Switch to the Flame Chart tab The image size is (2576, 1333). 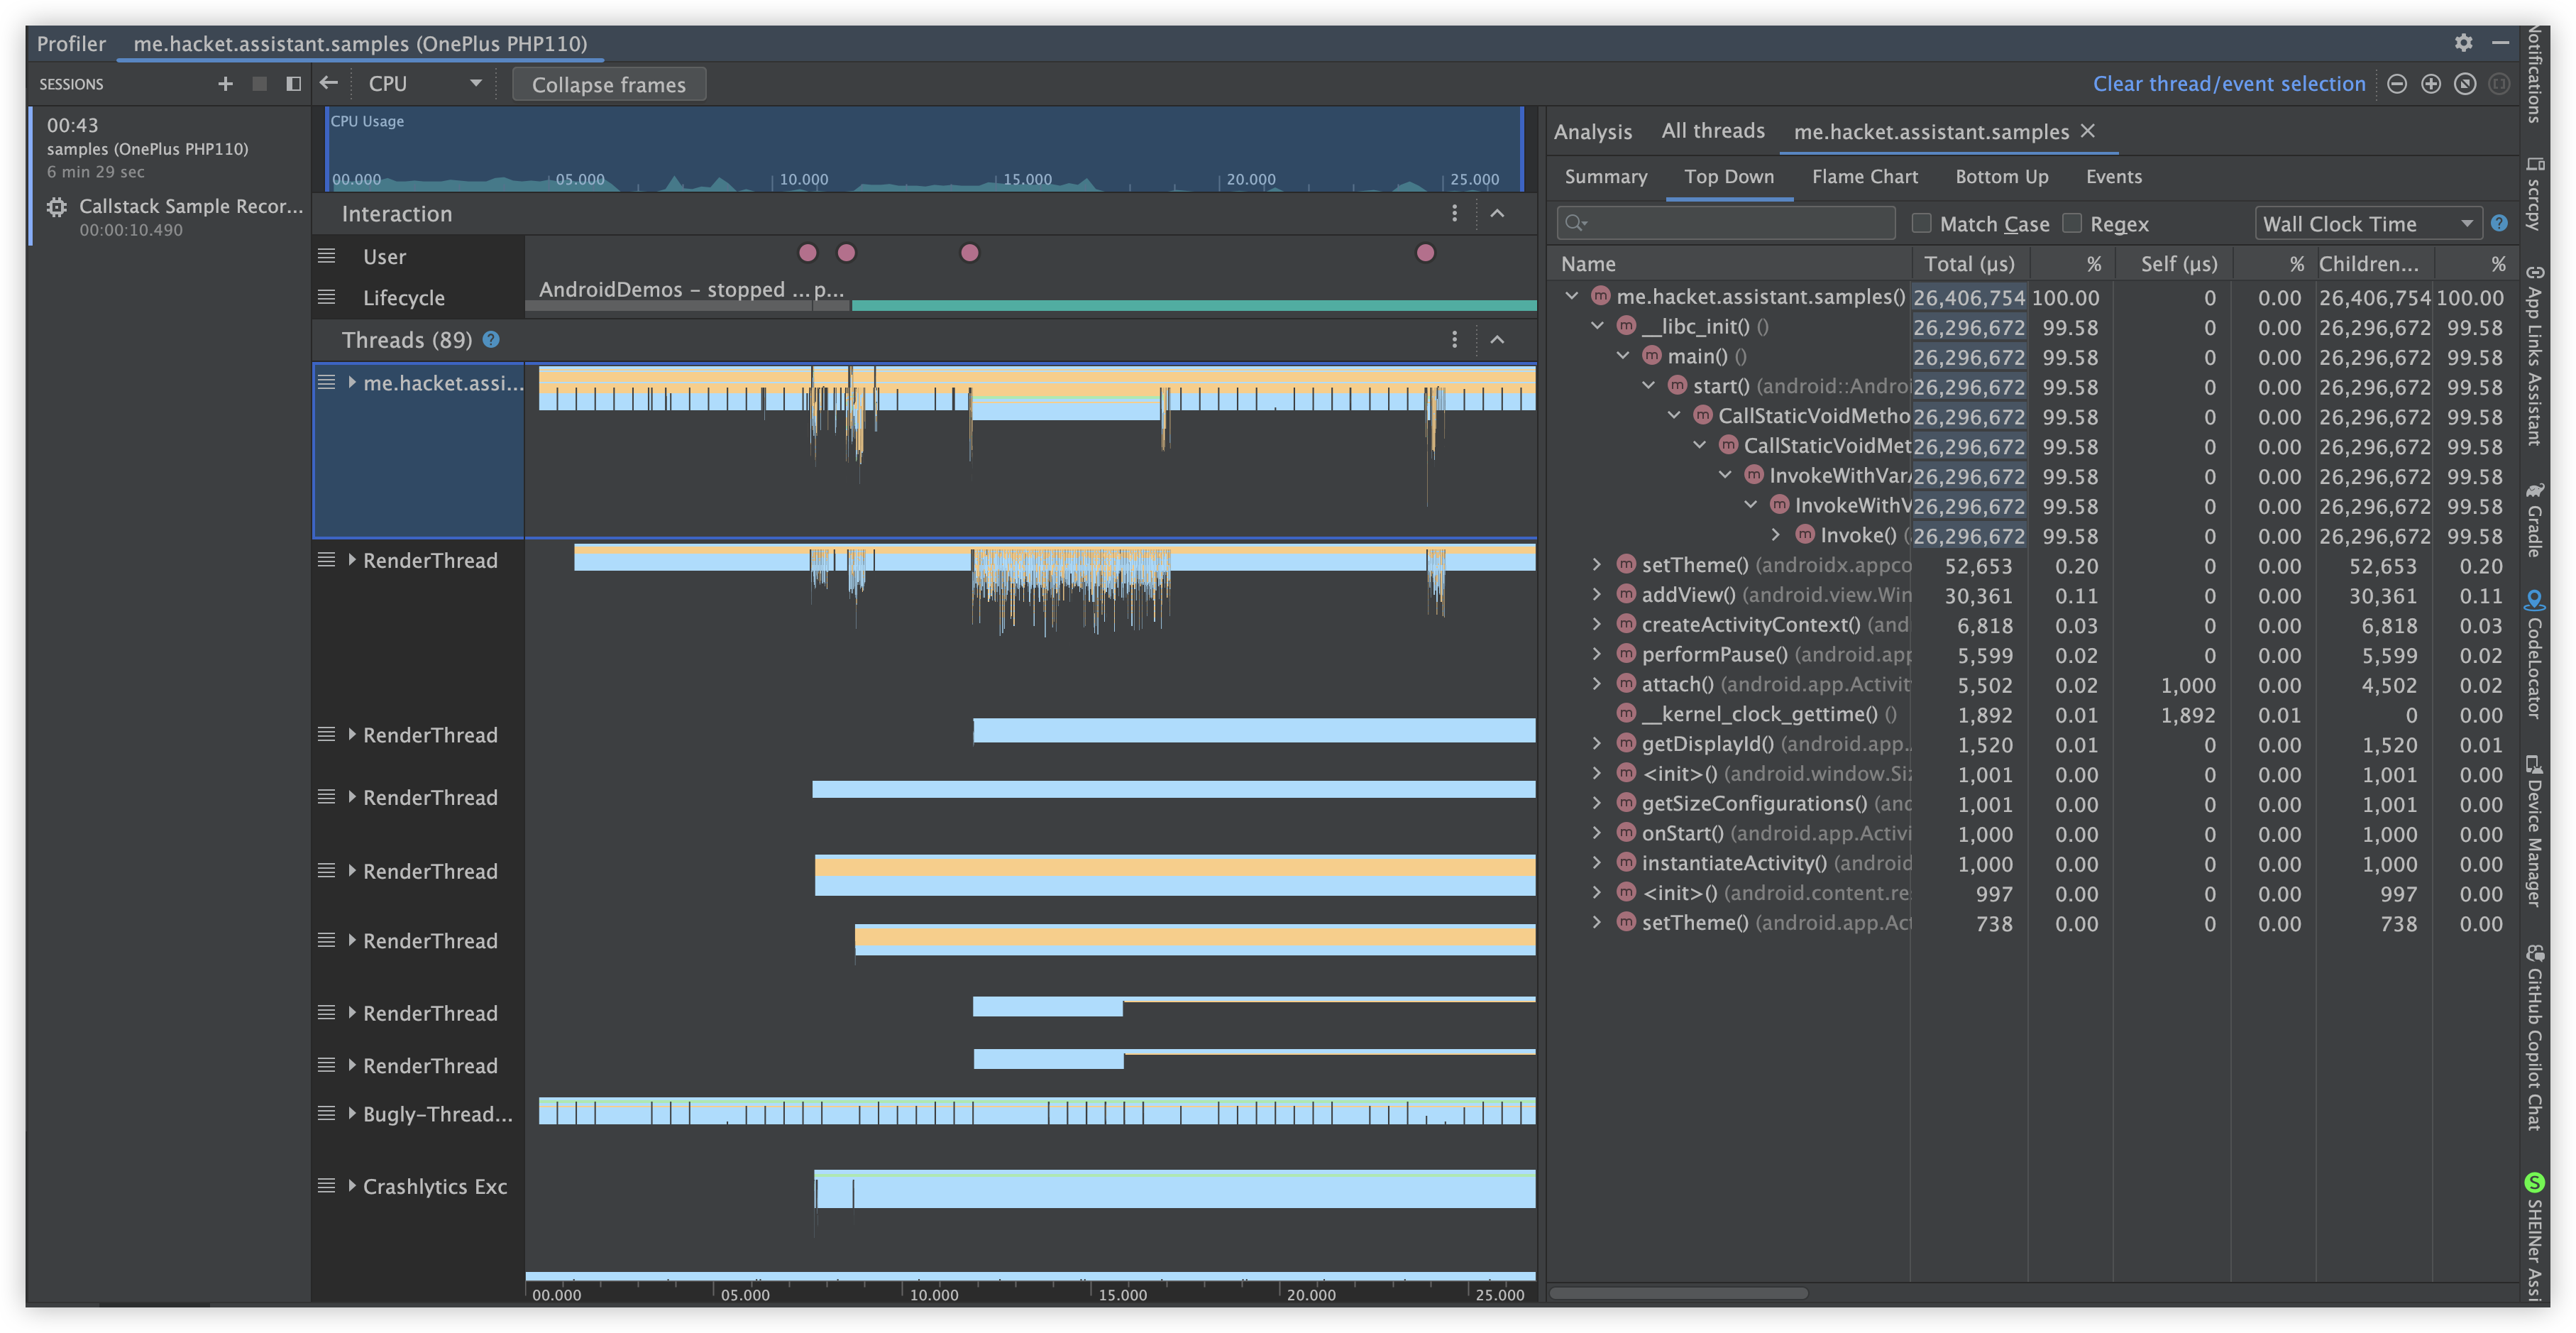(1864, 177)
